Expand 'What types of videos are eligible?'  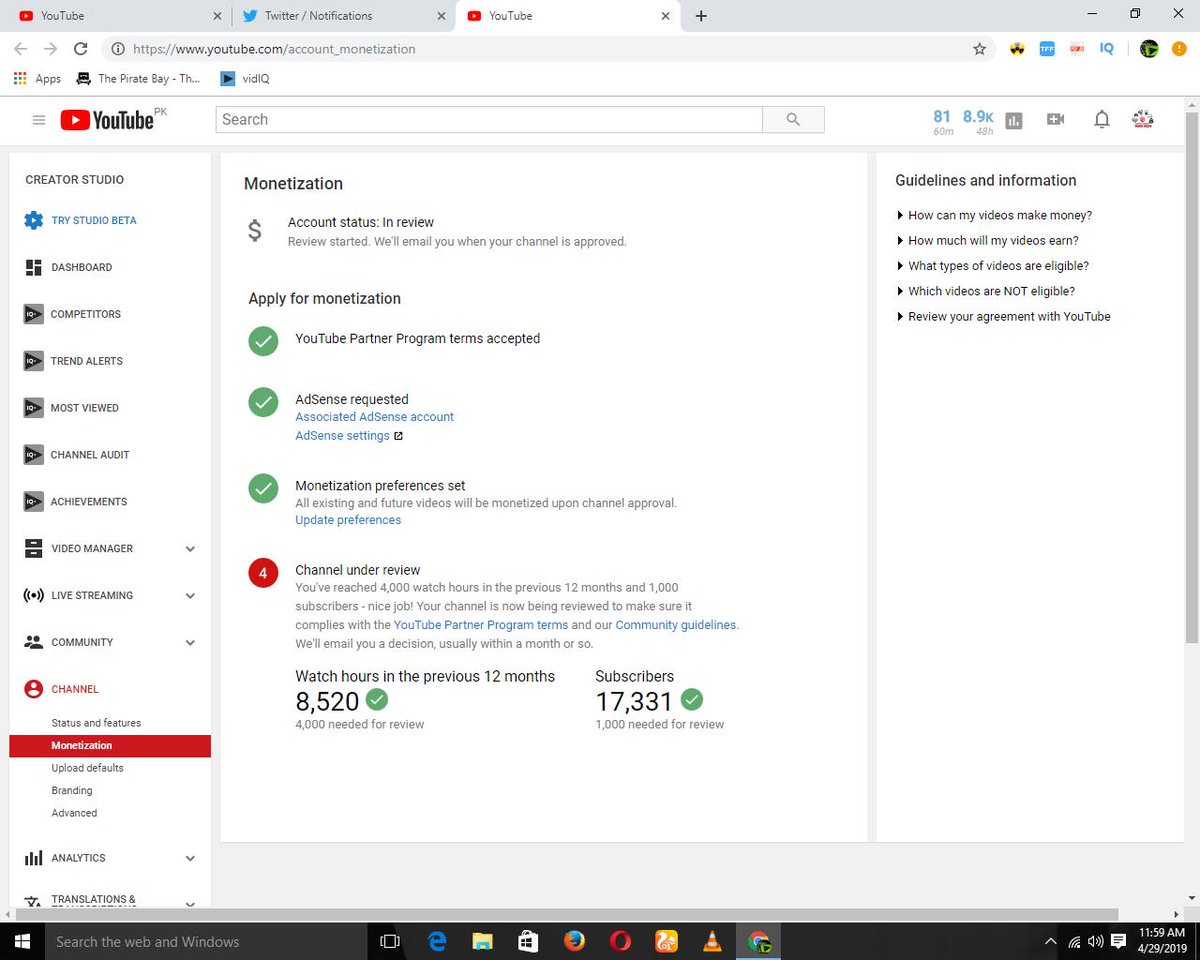992,266
